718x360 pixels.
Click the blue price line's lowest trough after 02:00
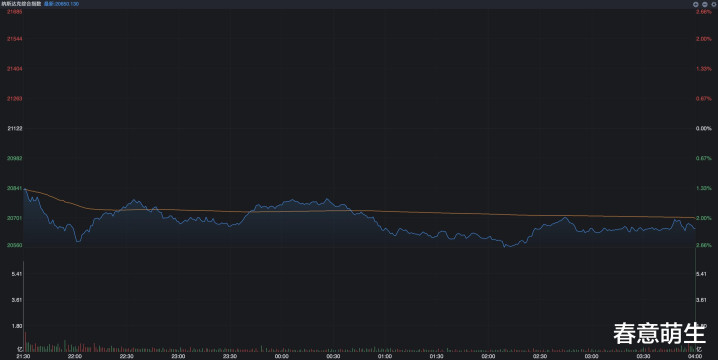[506, 246]
